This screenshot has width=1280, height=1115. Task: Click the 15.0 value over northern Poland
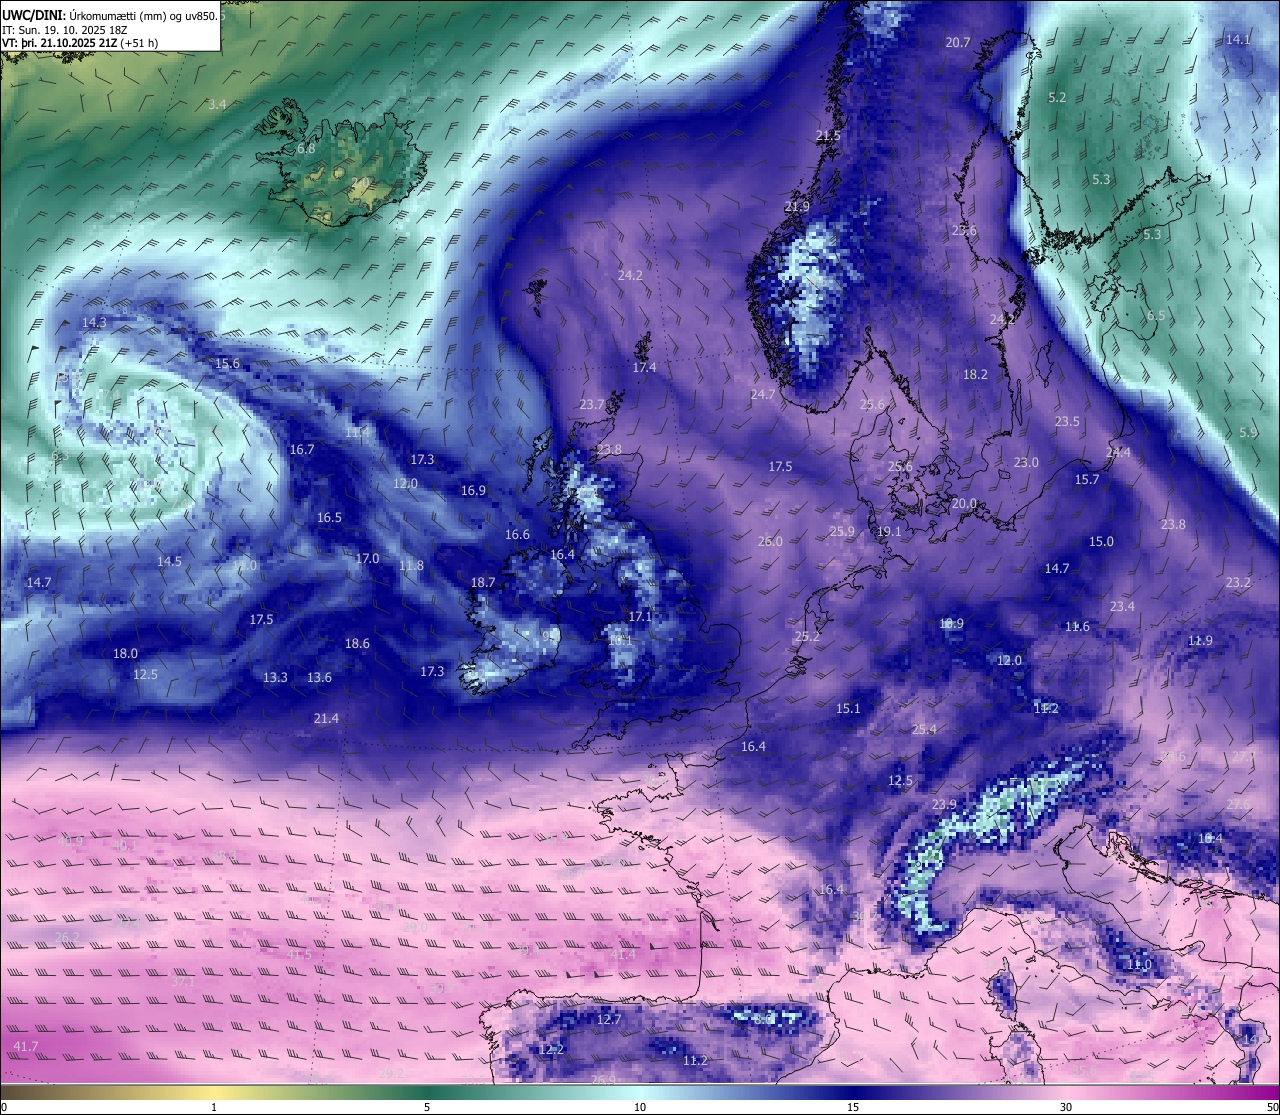[x=1101, y=541]
